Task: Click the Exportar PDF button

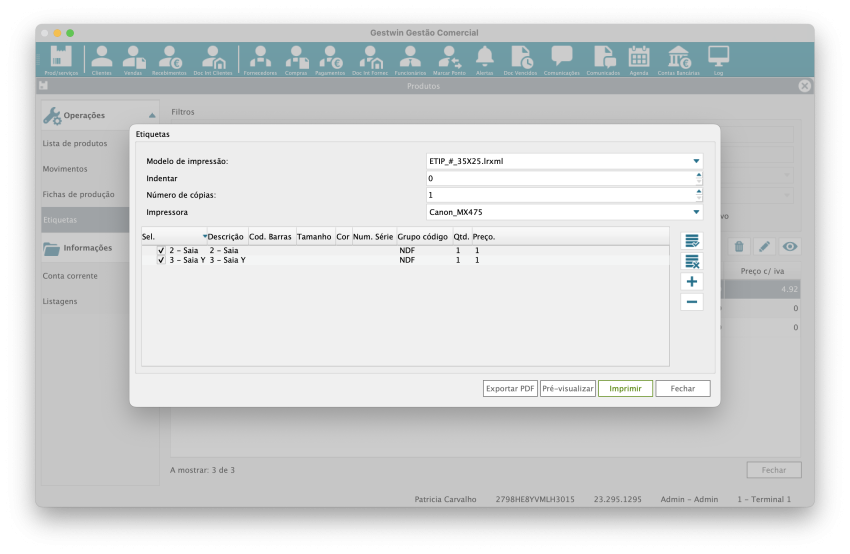Action: 510,388
